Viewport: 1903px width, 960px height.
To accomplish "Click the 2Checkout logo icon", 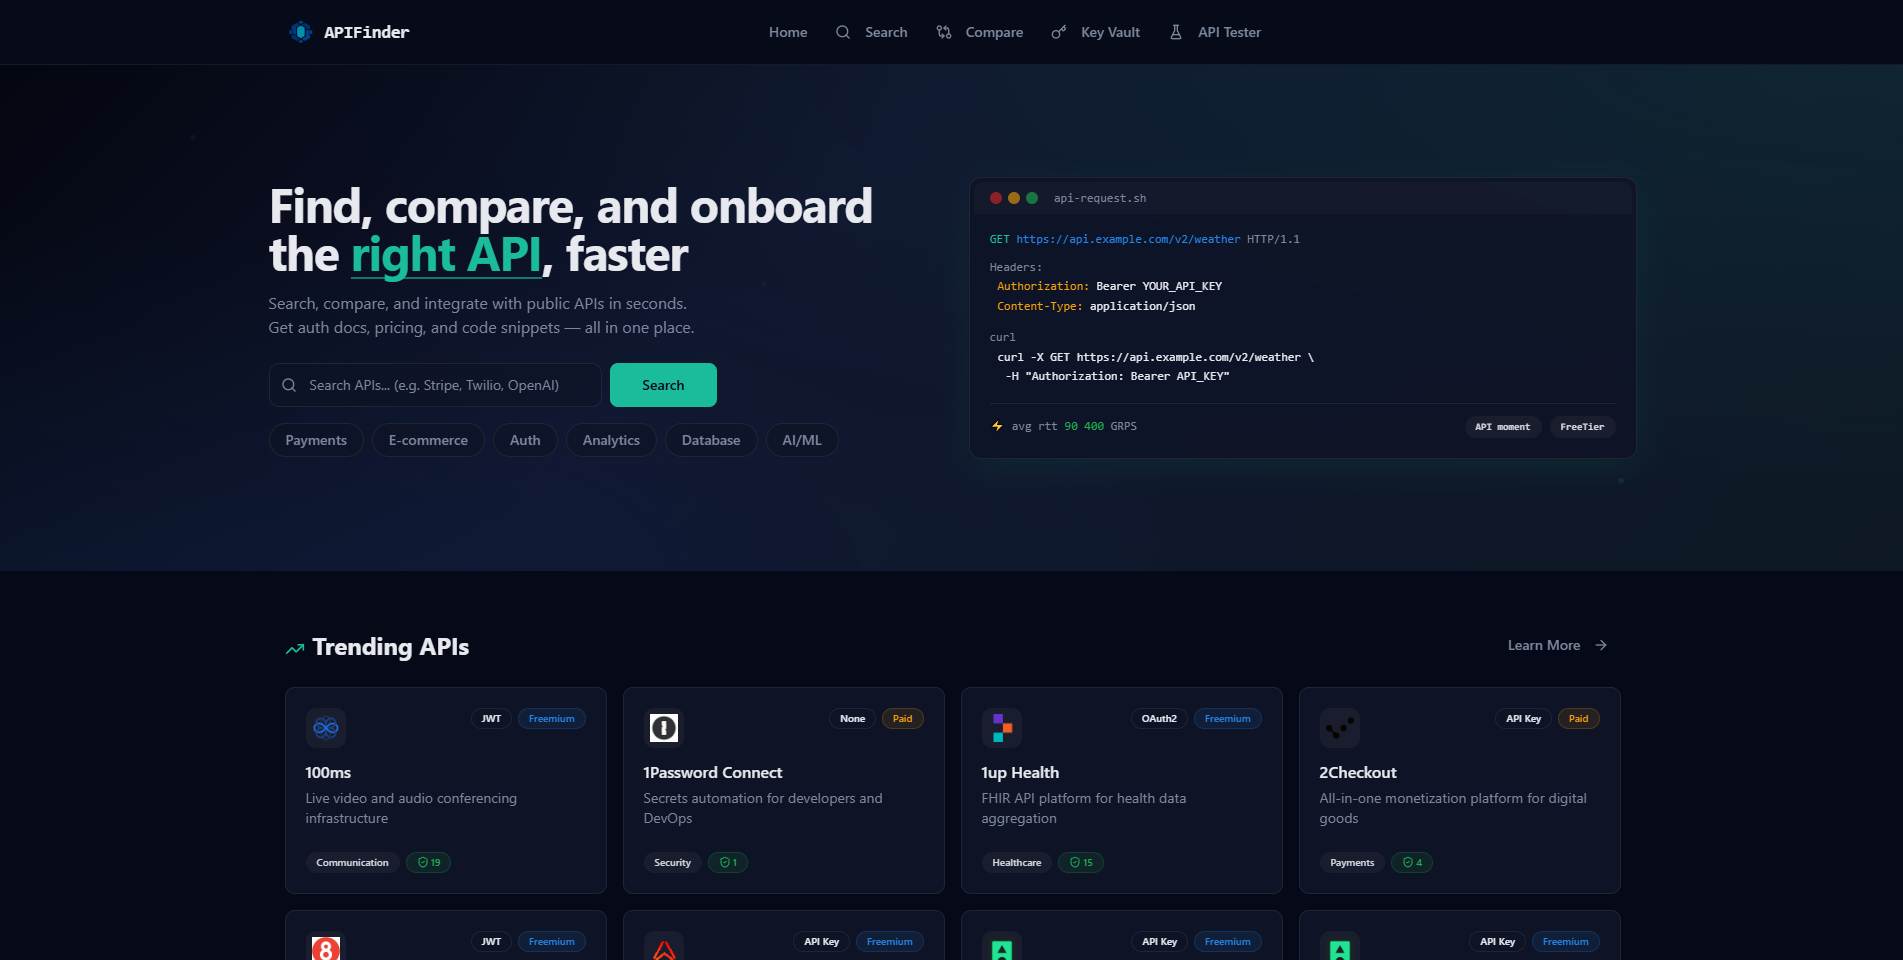I will [x=1340, y=728].
